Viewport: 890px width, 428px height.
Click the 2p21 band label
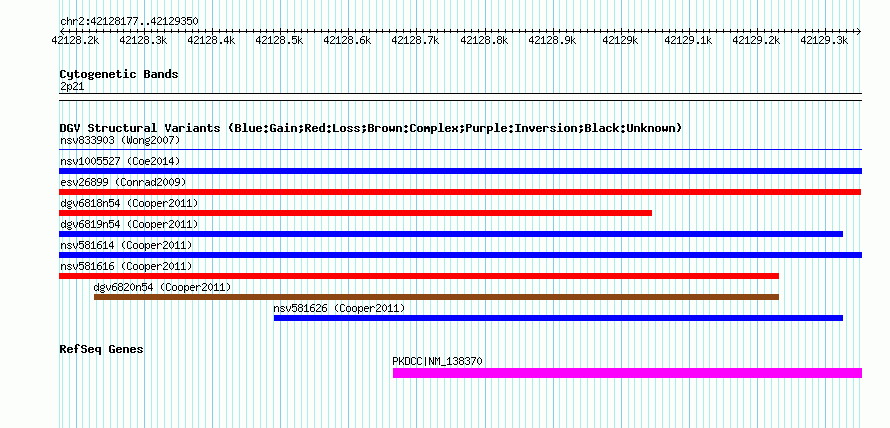pyautogui.click(x=72, y=87)
